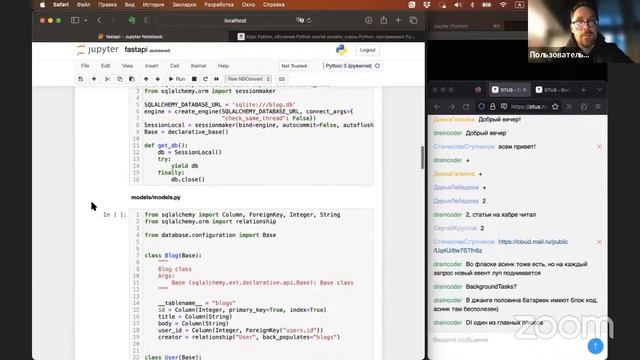Restart kernel and run all with fast-forward icon
This screenshot has height=360, width=640.
coord(216,79)
